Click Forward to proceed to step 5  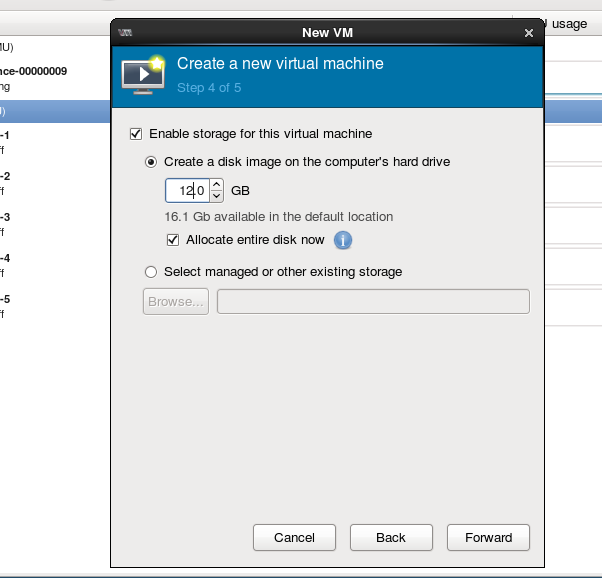[x=488, y=538]
